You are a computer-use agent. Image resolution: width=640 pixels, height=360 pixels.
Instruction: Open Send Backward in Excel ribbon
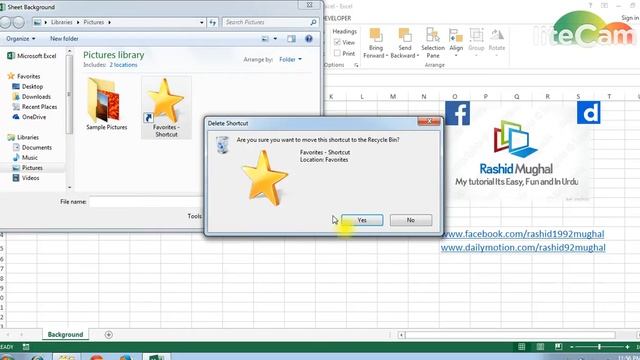pos(404,43)
